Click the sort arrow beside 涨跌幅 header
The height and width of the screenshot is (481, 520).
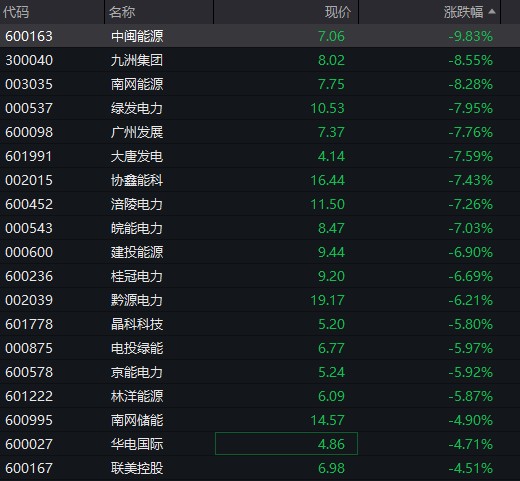[x=492, y=12]
